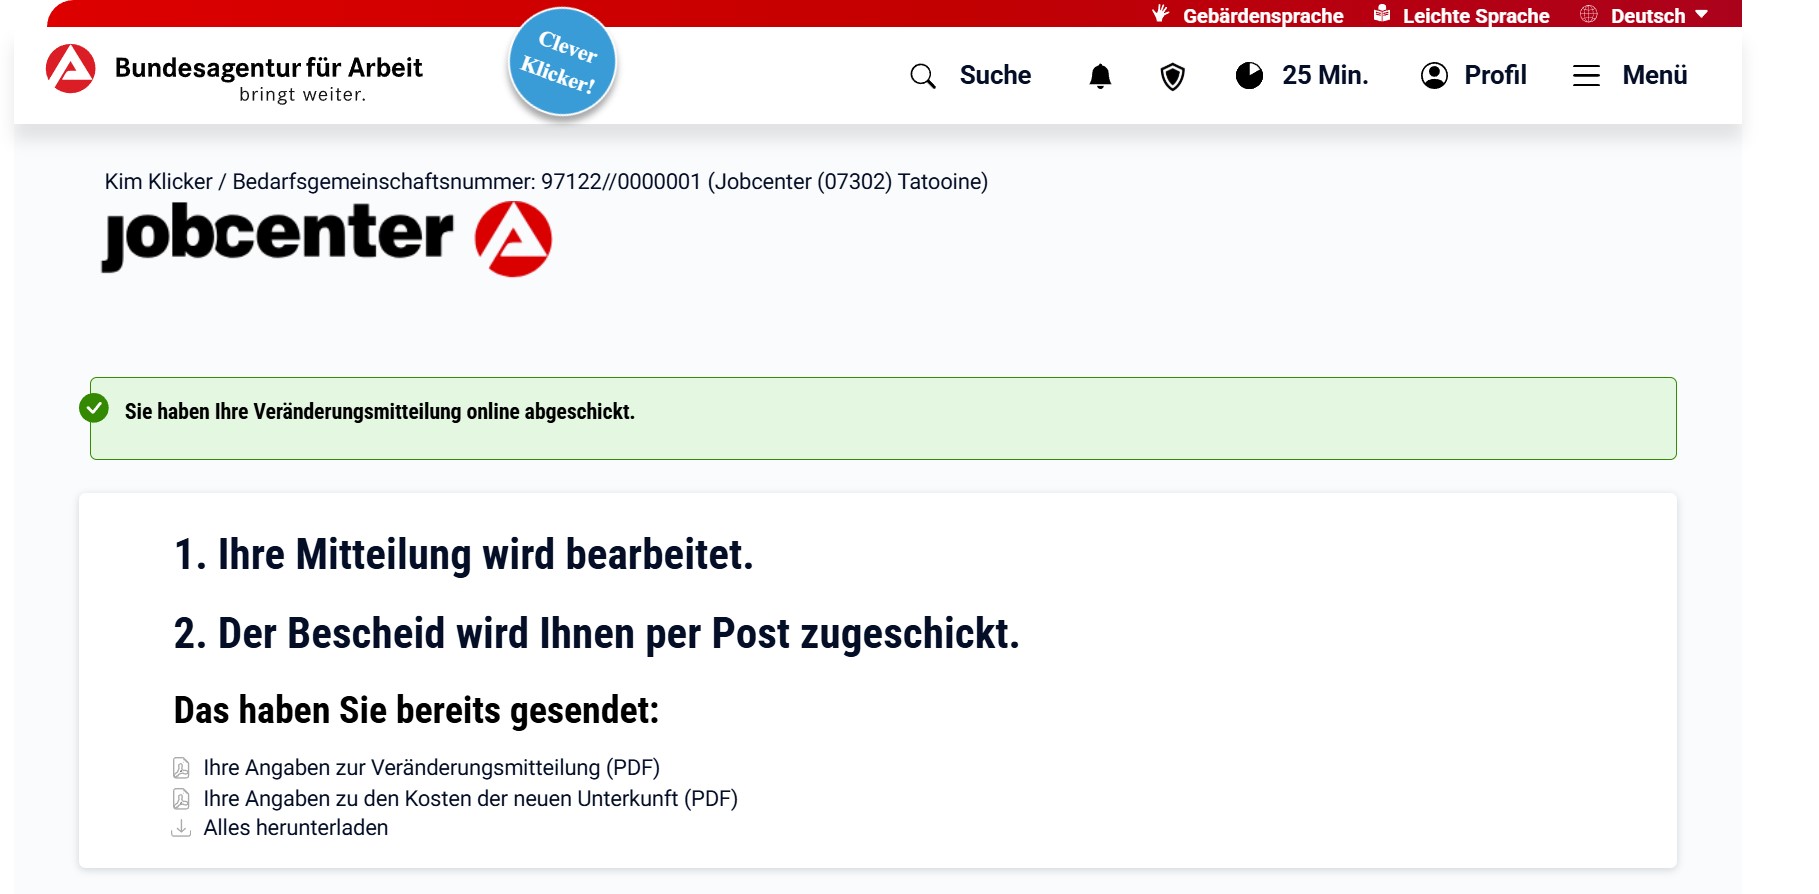Click the Clever Klicker round badge
Image resolution: width=1819 pixels, height=894 pixels.
(561, 62)
